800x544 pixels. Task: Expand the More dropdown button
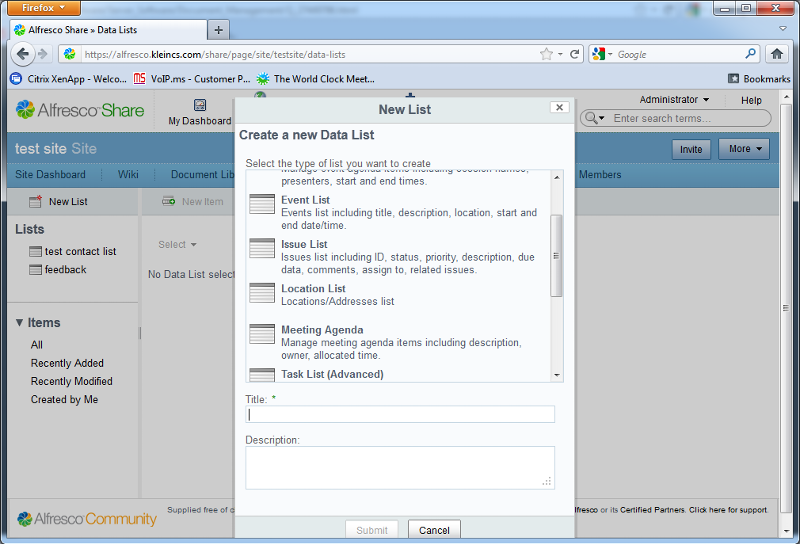point(744,149)
